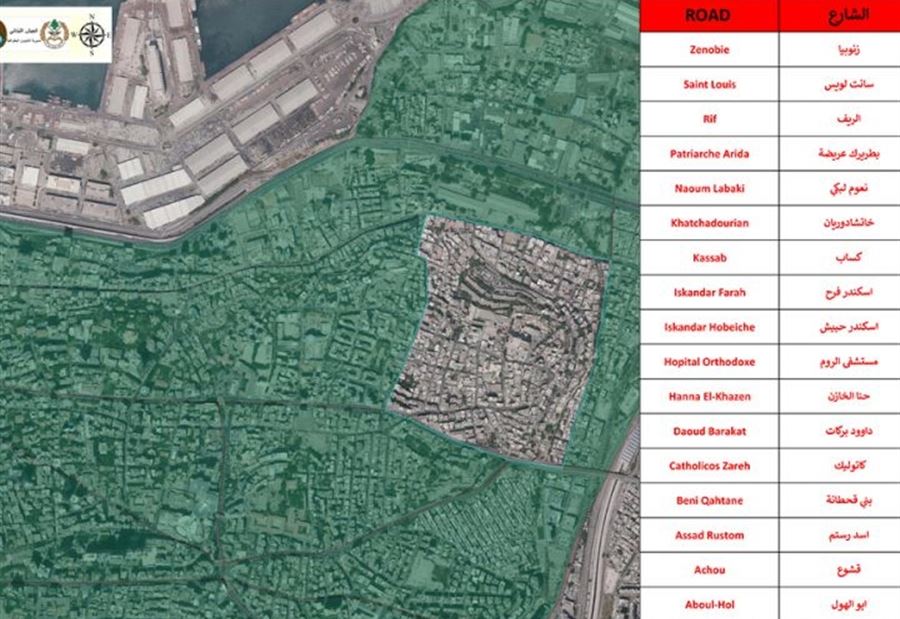
Task: Select Catholicos Zareh road name
Action: point(708,466)
